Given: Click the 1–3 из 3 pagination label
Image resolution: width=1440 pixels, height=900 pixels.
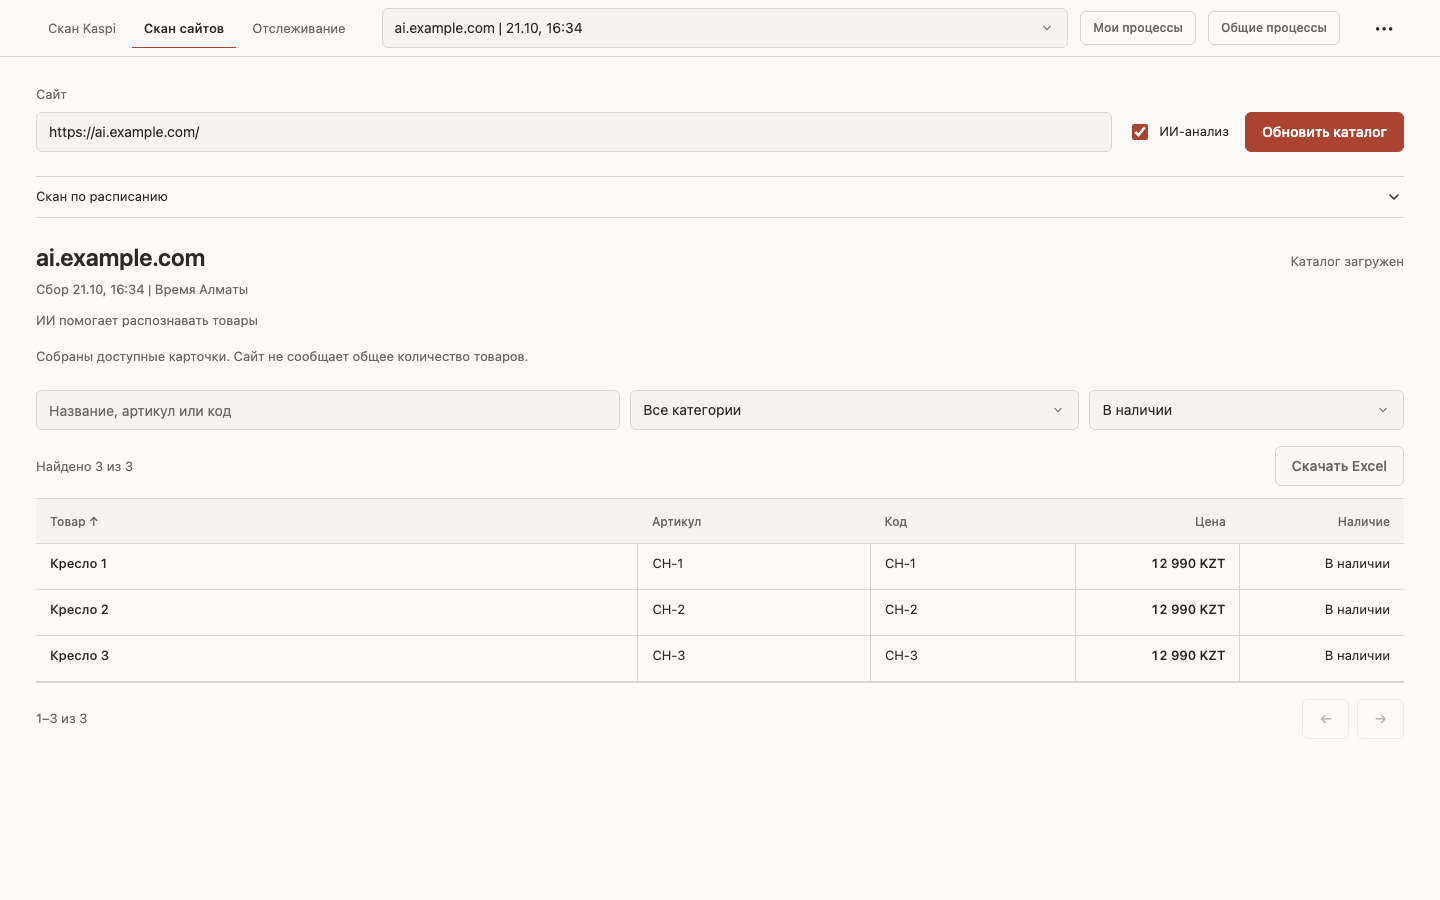Looking at the screenshot, I should [62, 719].
